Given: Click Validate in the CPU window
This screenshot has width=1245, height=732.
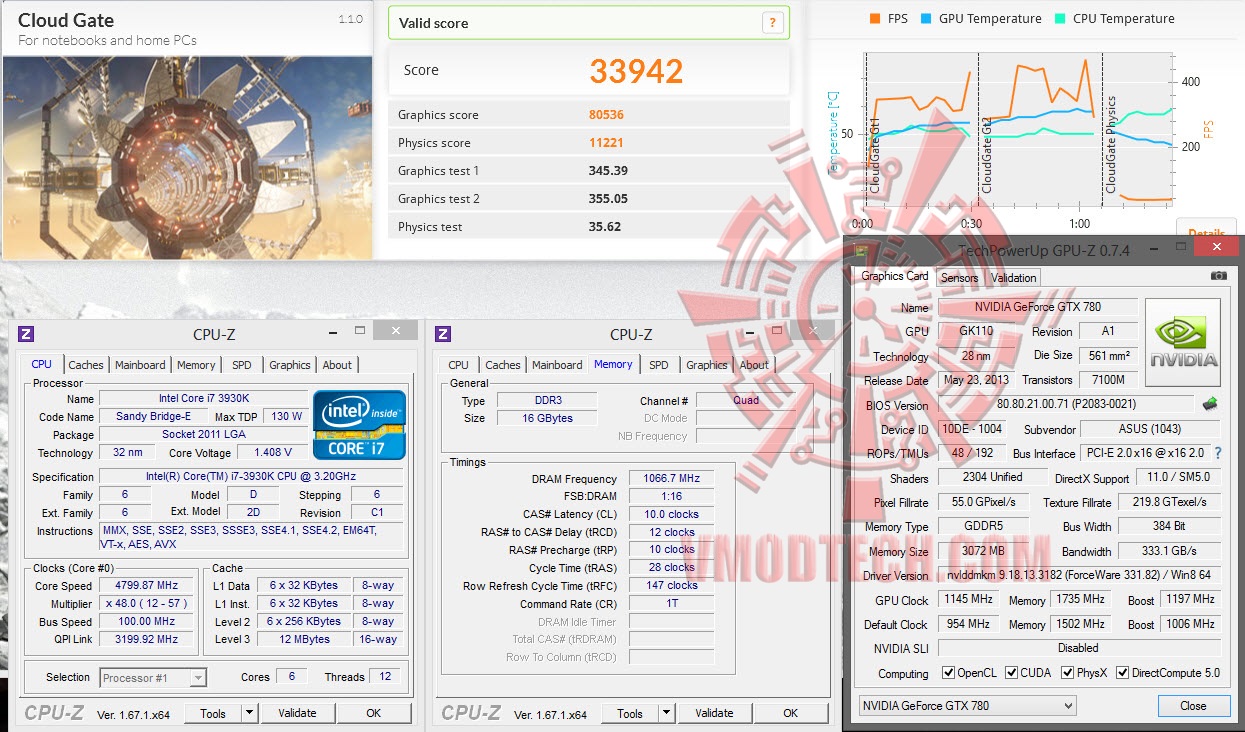Looking at the screenshot, I should (297, 713).
